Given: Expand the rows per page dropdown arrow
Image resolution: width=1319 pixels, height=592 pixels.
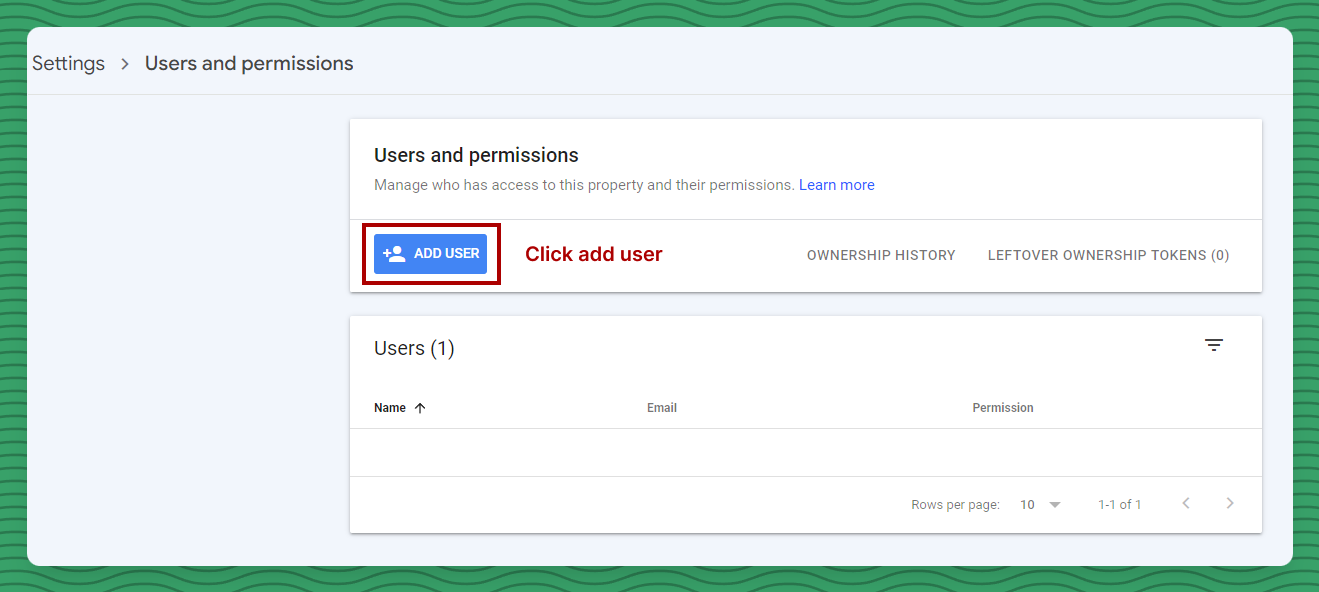Looking at the screenshot, I should [x=1055, y=505].
